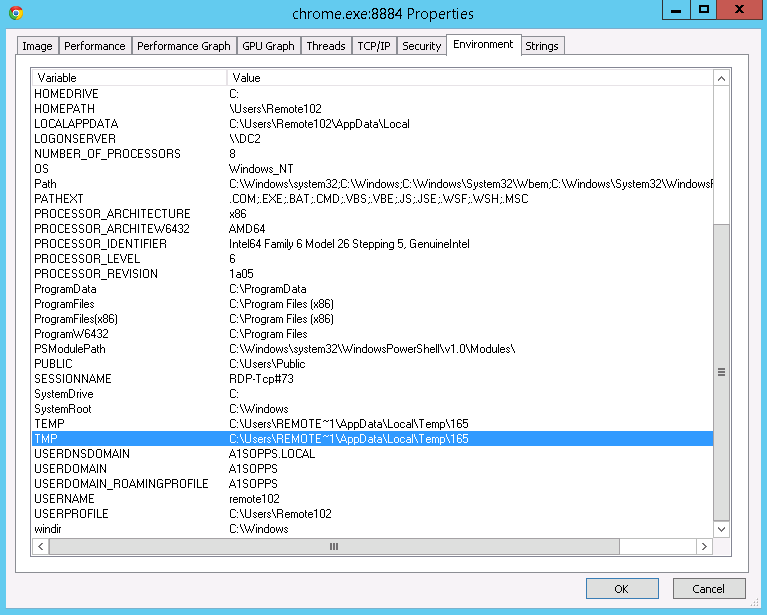Switch to the Strings tab
Viewport: 767px width, 615px height.
tap(542, 46)
